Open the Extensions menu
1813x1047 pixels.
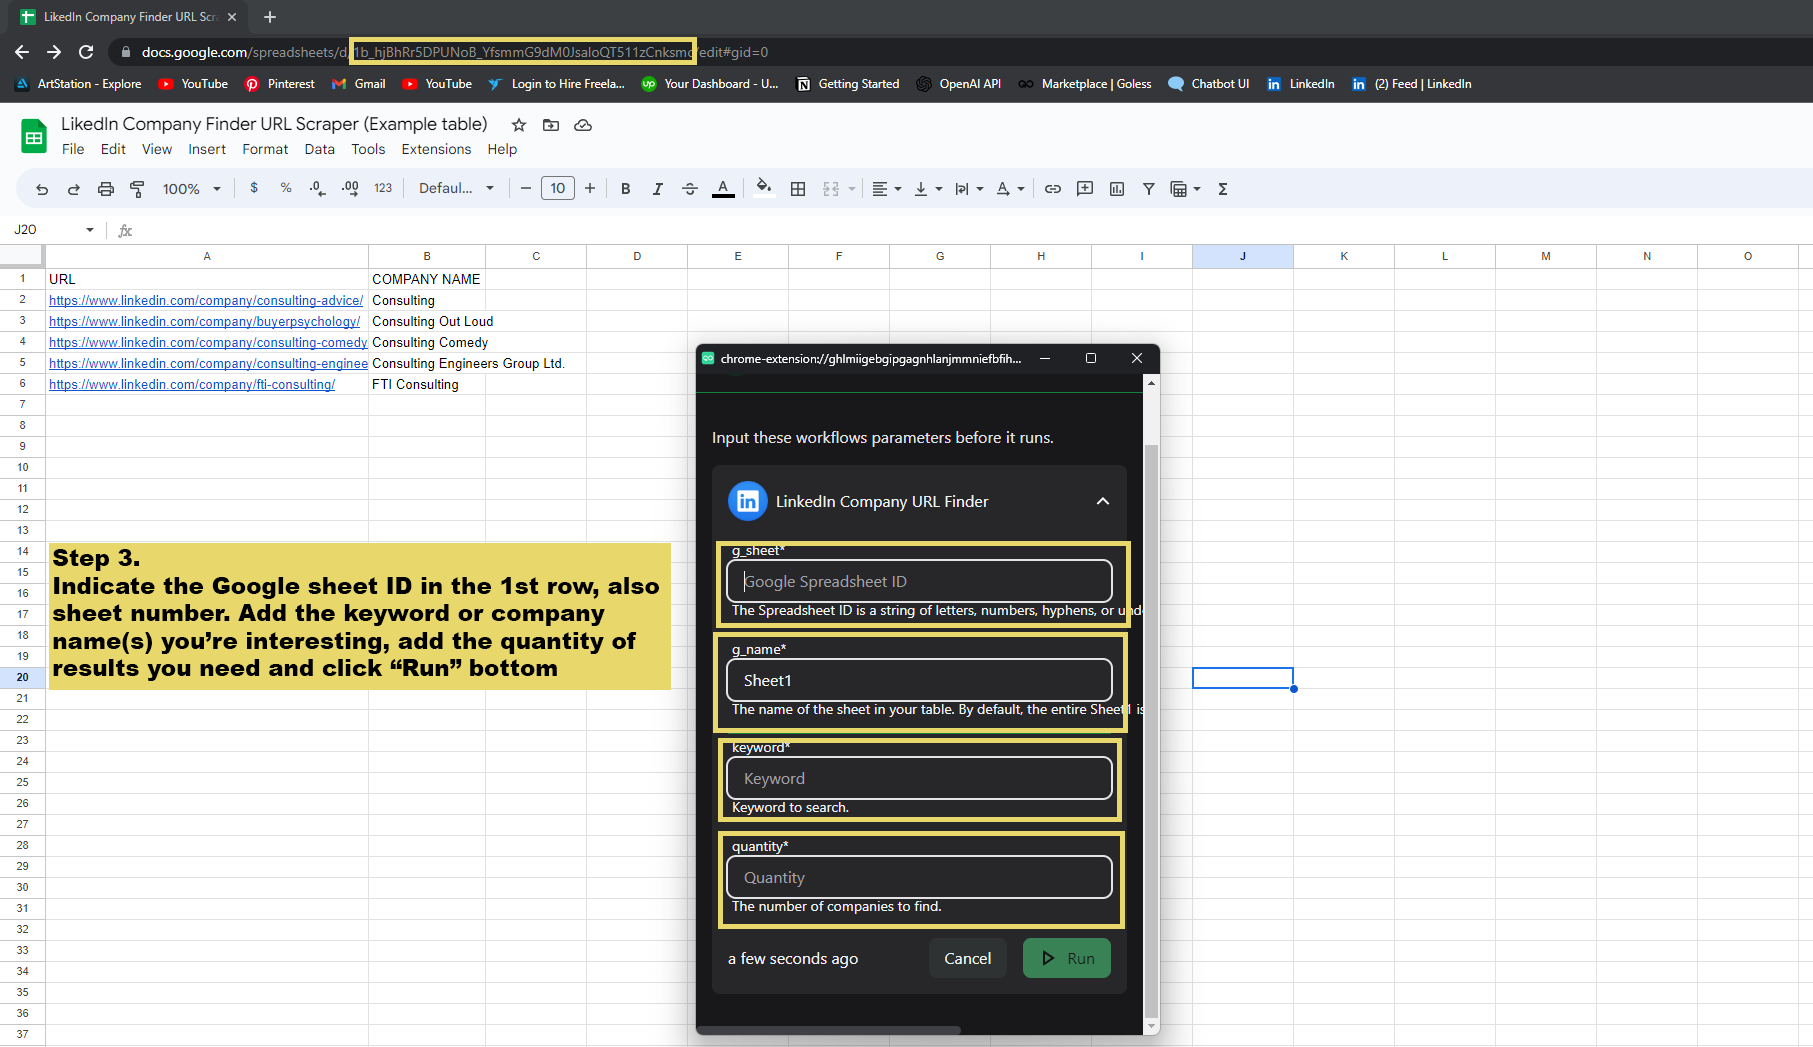436,149
